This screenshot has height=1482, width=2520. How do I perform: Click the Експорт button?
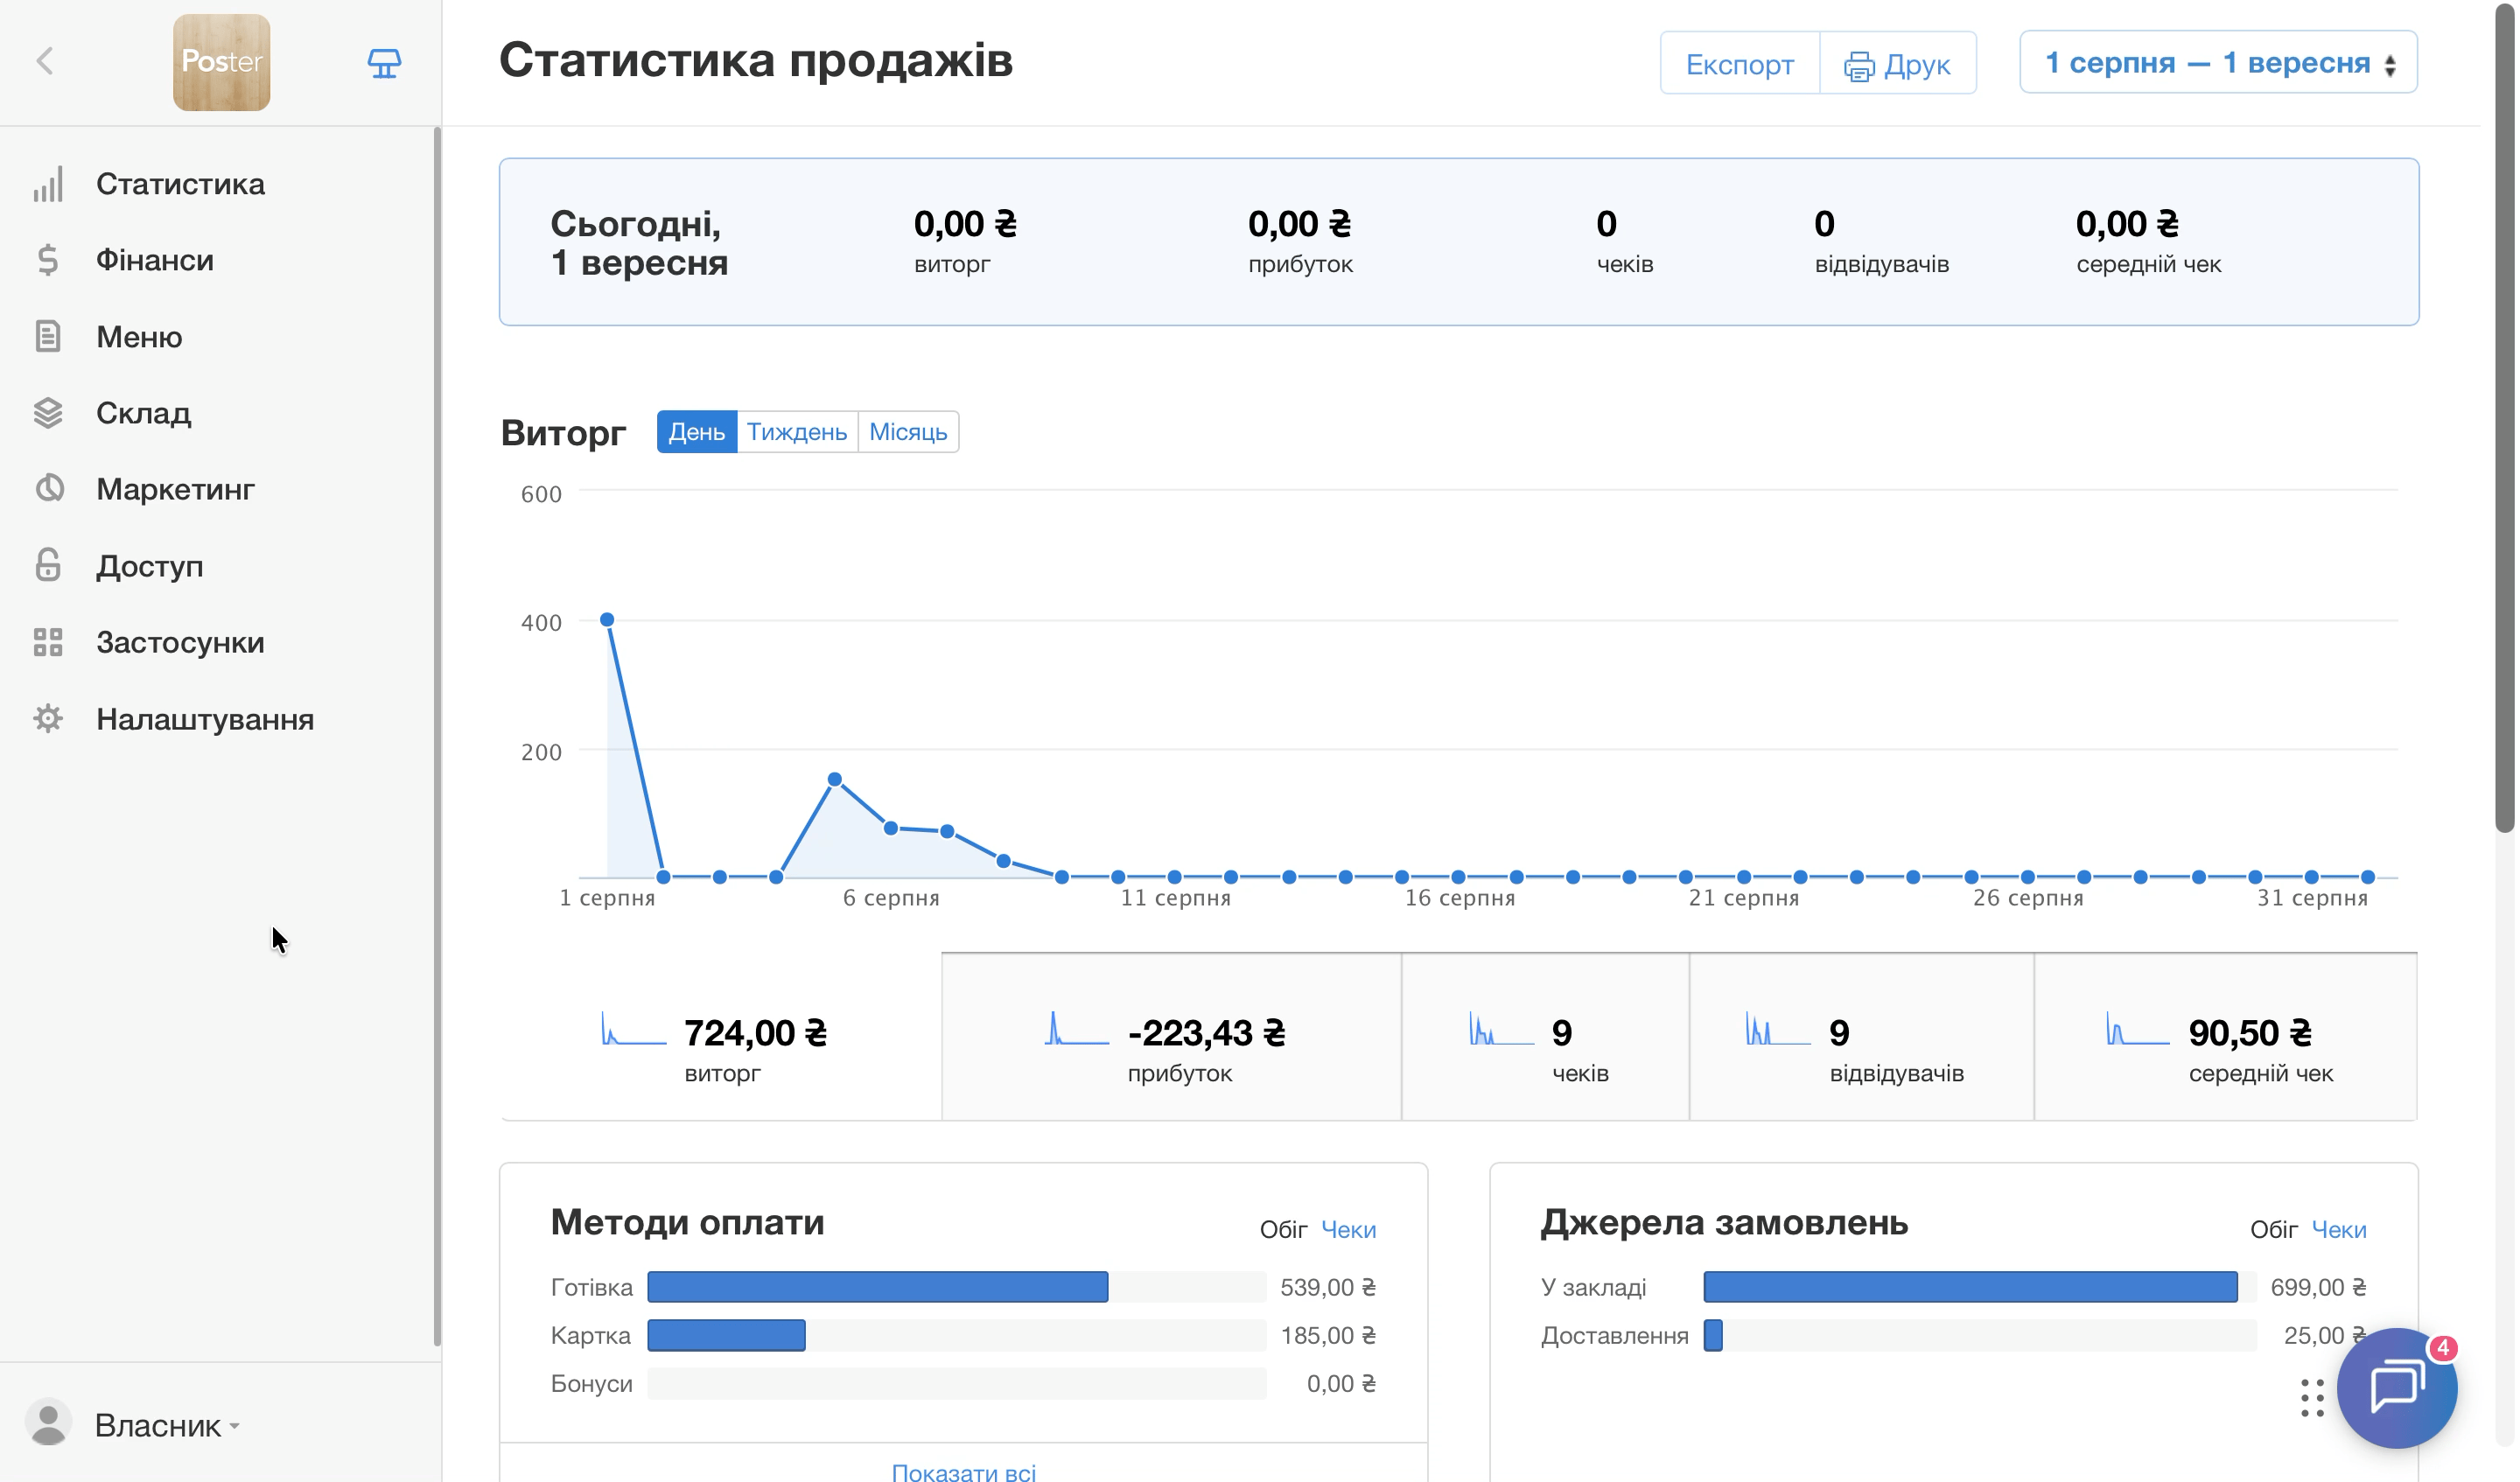1739,63
